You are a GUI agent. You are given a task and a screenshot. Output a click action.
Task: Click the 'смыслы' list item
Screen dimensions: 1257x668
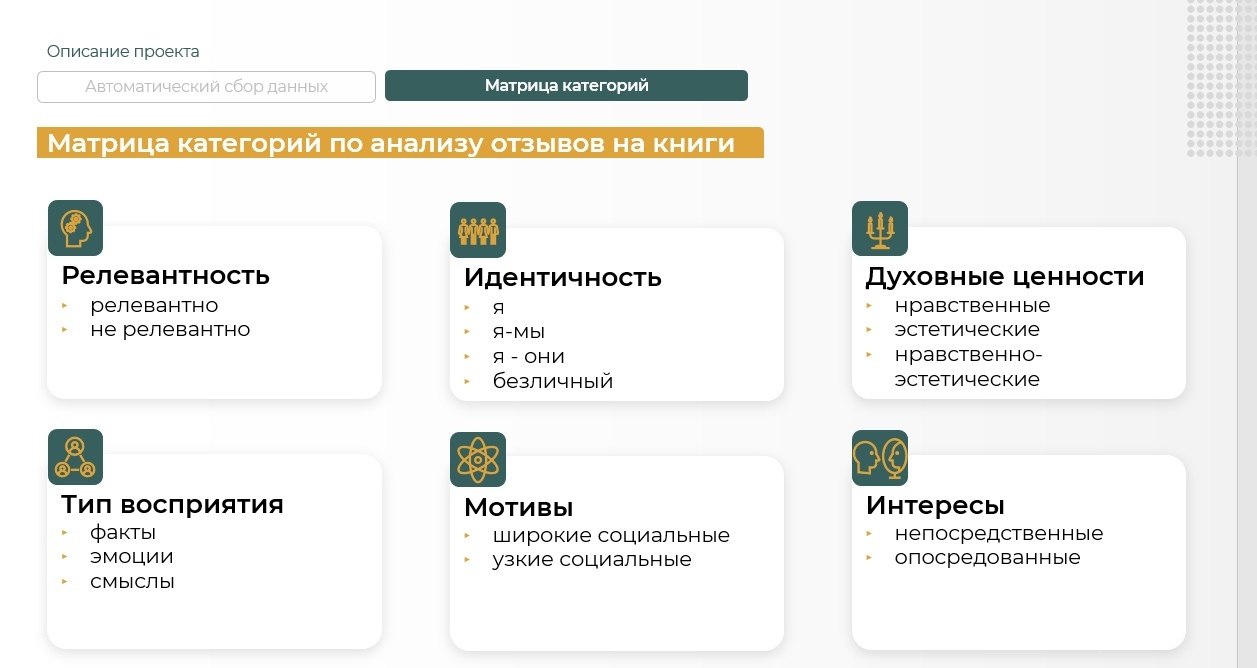[132, 582]
